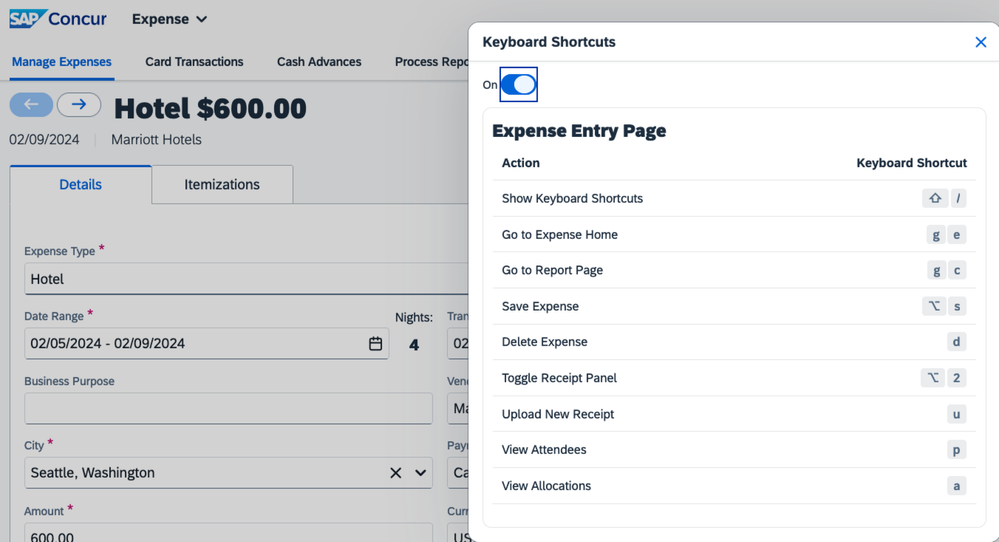Screen dimensions: 999x542
Task: Open Cash Advances tab
Action: pos(319,62)
